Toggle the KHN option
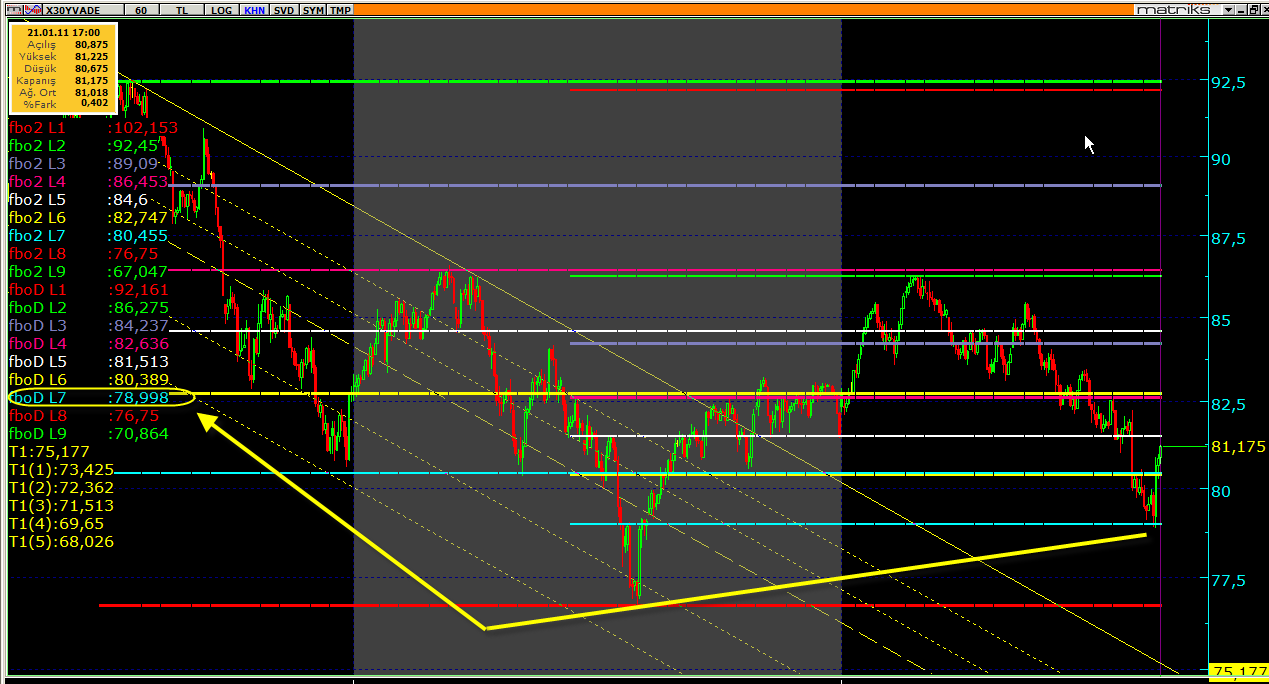1269x684 pixels. [x=254, y=9]
